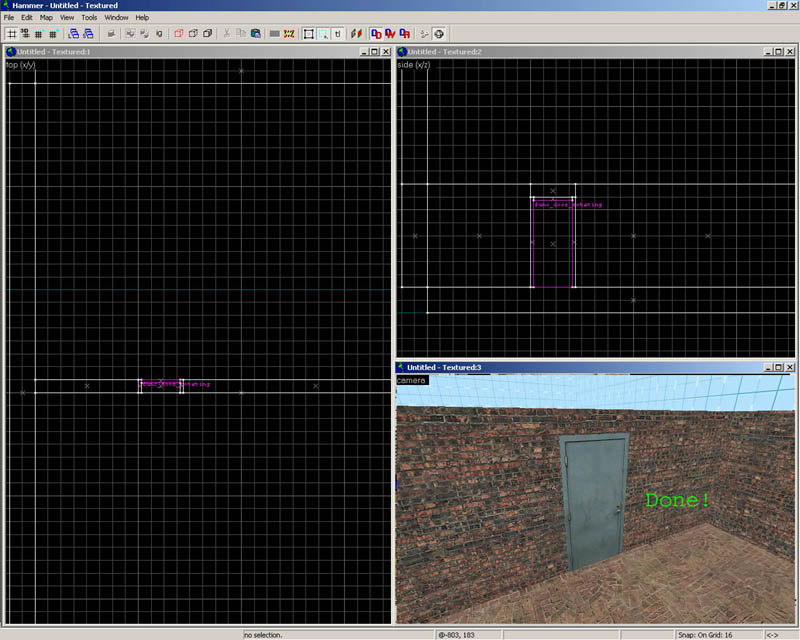This screenshot has width=800, height=640.
Task: Toggle the 3D grid display button
Action: click(24, 33)
